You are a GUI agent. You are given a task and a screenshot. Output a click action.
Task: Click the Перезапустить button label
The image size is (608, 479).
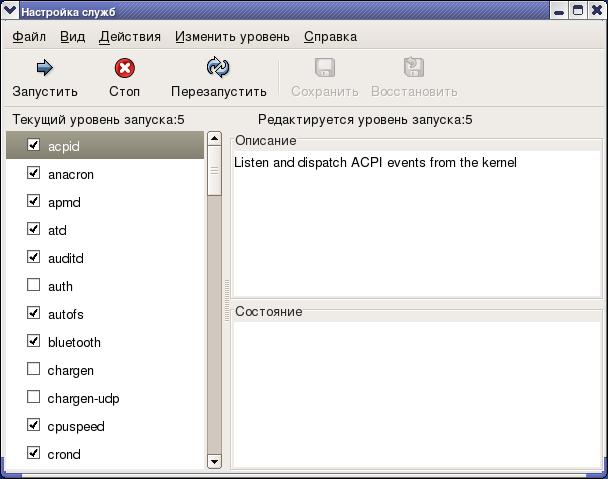218,92
